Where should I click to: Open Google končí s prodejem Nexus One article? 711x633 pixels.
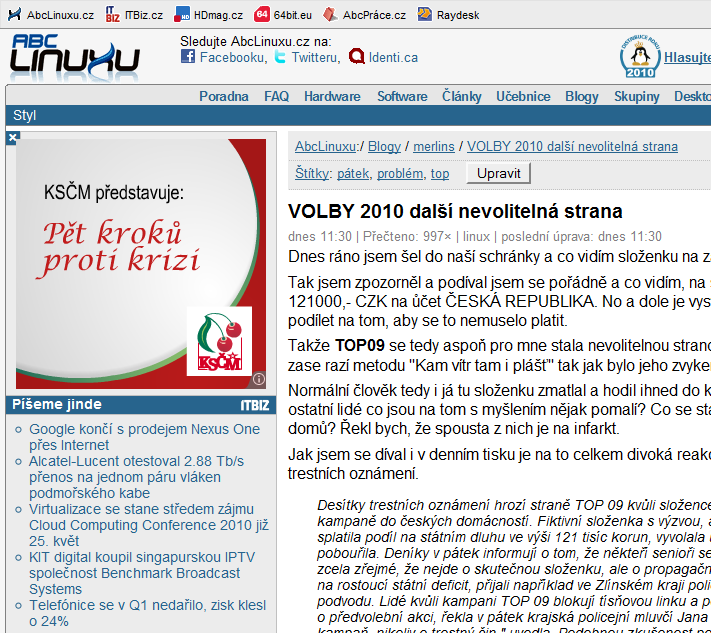[144, 437]
